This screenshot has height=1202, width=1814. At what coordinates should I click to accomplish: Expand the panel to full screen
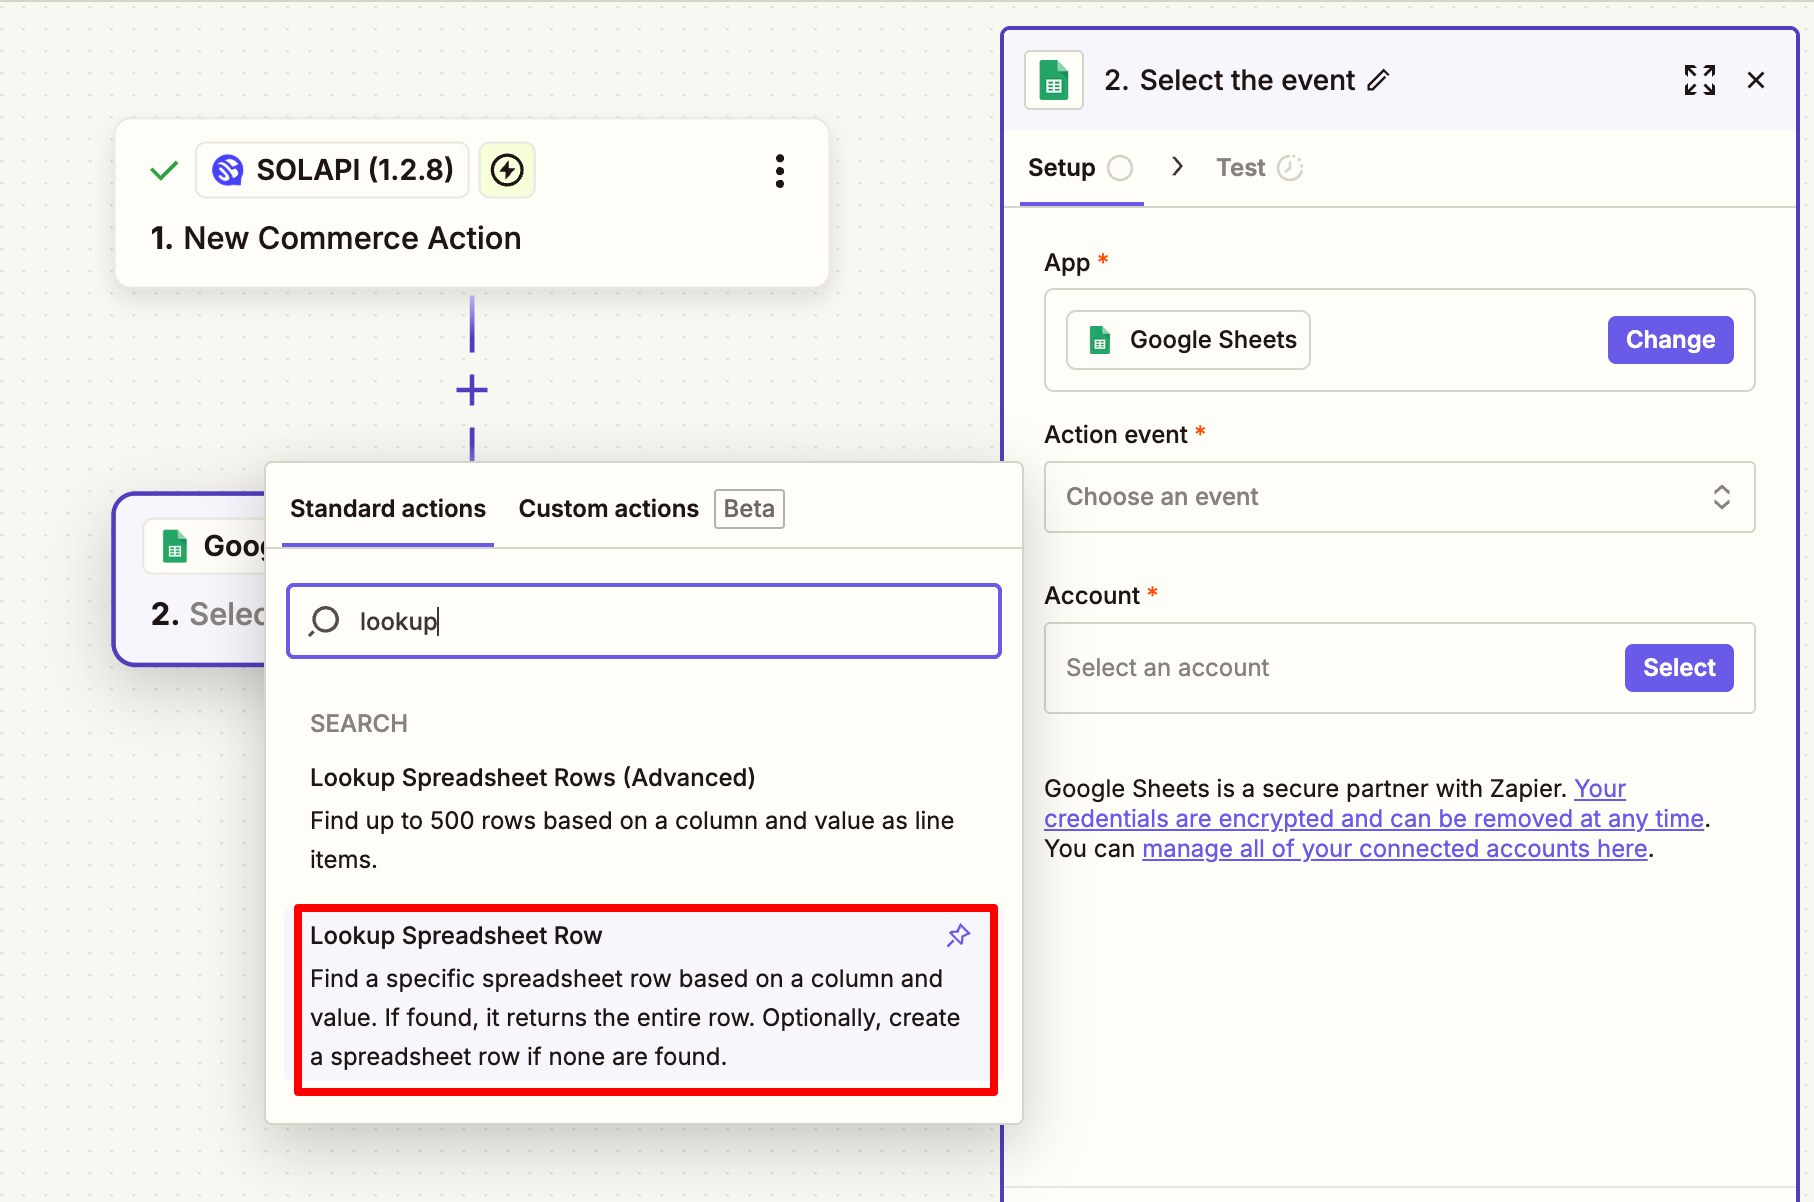click(x=1700, y=80)
